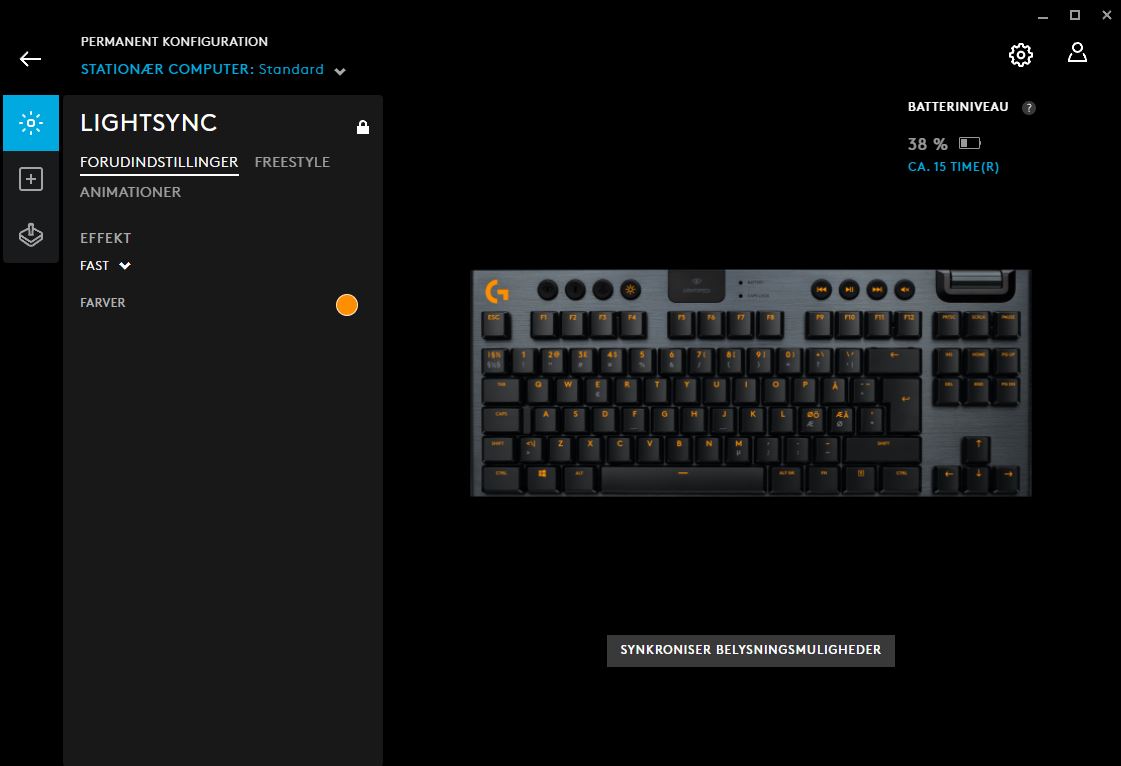The height and width of the screenshot is (766, 1121).
Task: Click the battery level help question mark
Action: pos(1029,108)
